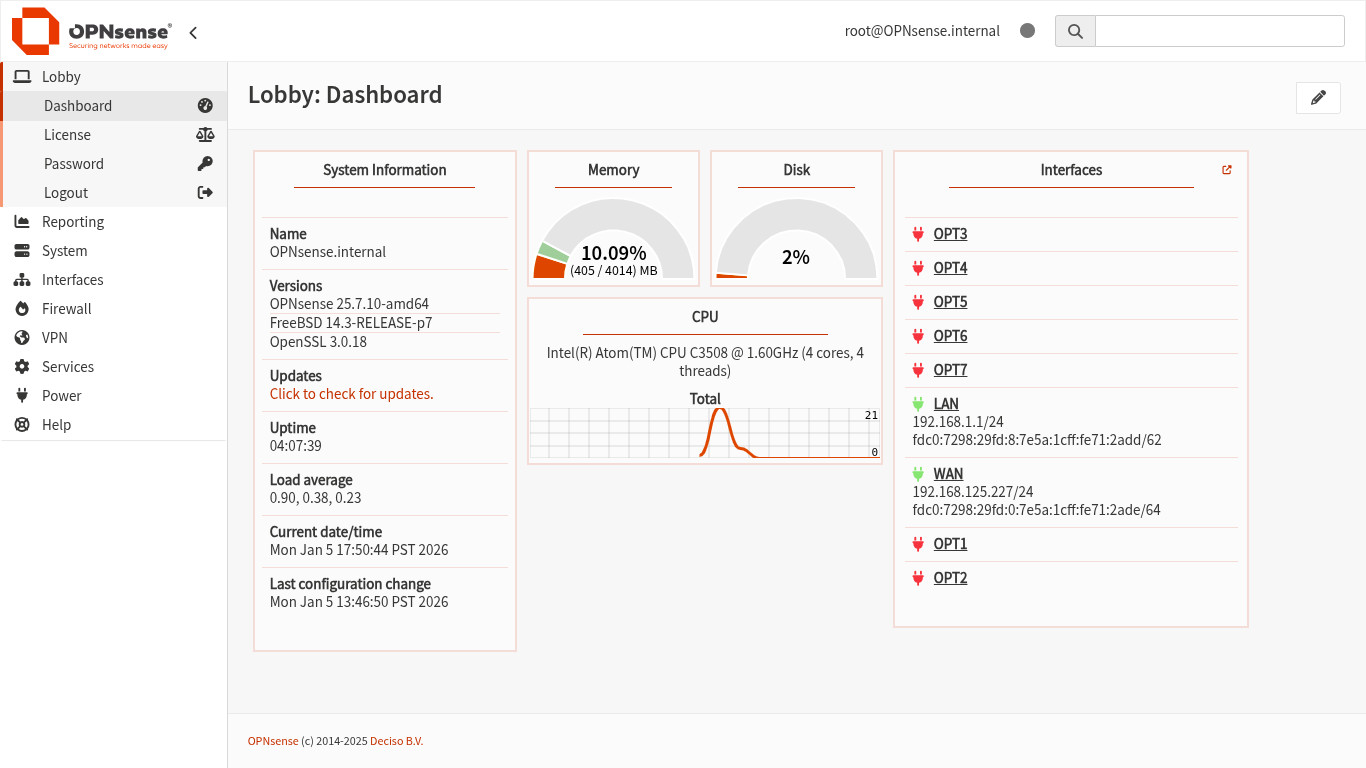Open the OPT5 interface link

950,302
